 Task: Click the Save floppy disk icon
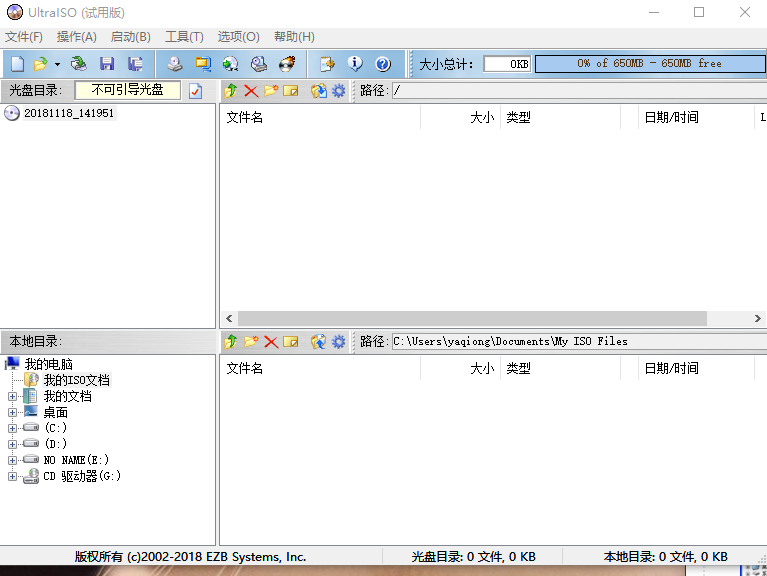[x=107, y=64]
